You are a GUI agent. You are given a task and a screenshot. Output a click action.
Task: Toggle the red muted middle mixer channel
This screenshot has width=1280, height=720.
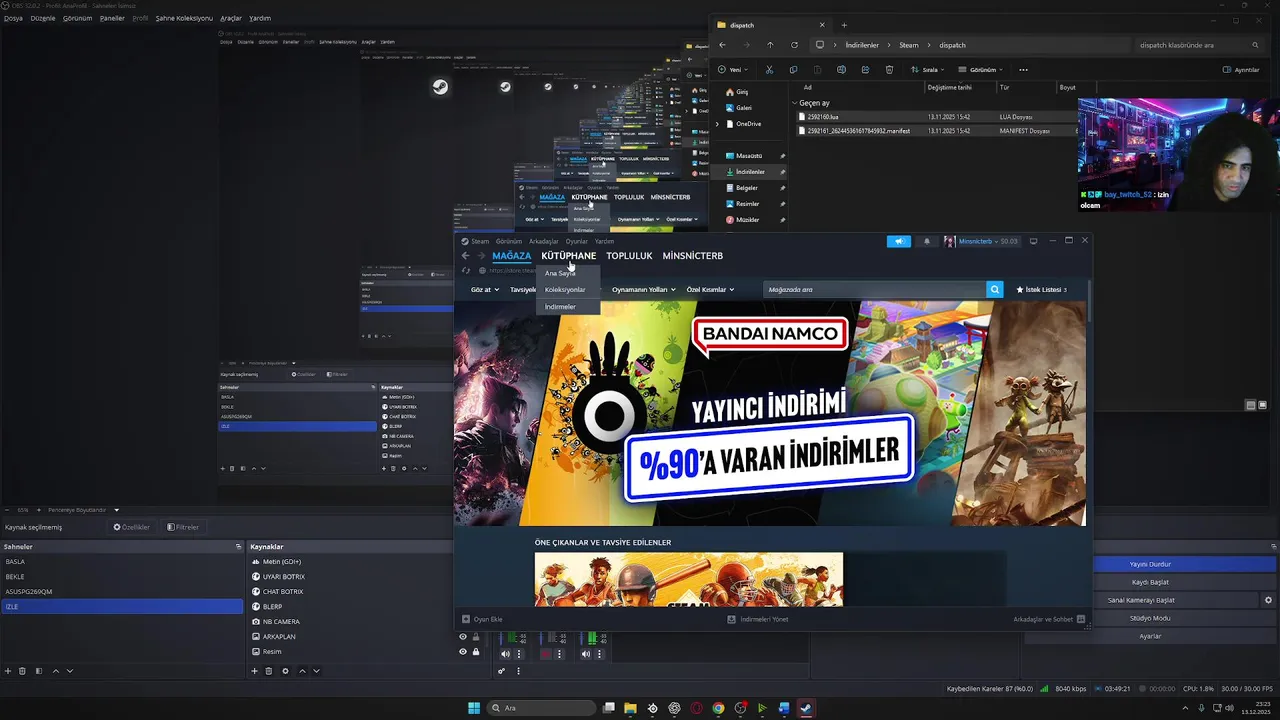point(546,654)
